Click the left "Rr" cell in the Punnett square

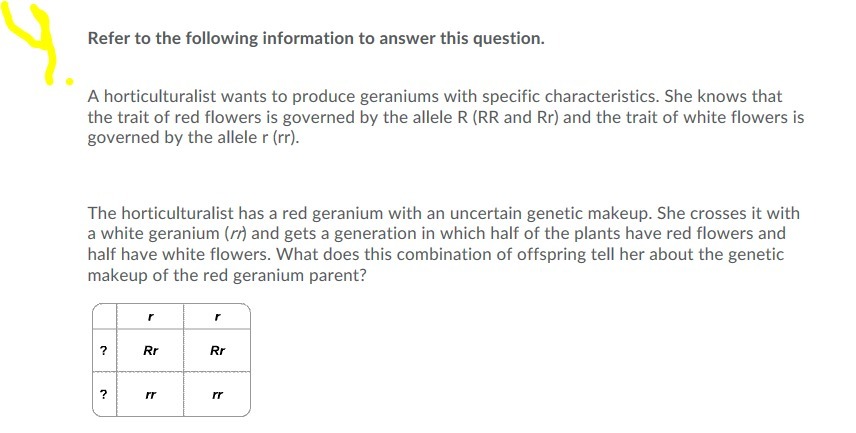(150, 351)
